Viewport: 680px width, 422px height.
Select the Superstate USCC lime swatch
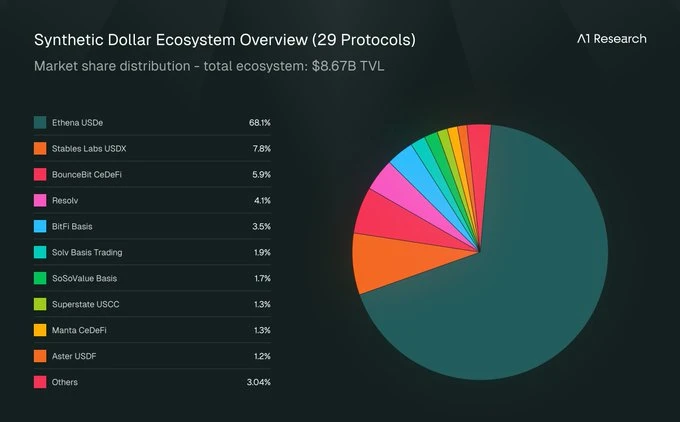(40, 304)
